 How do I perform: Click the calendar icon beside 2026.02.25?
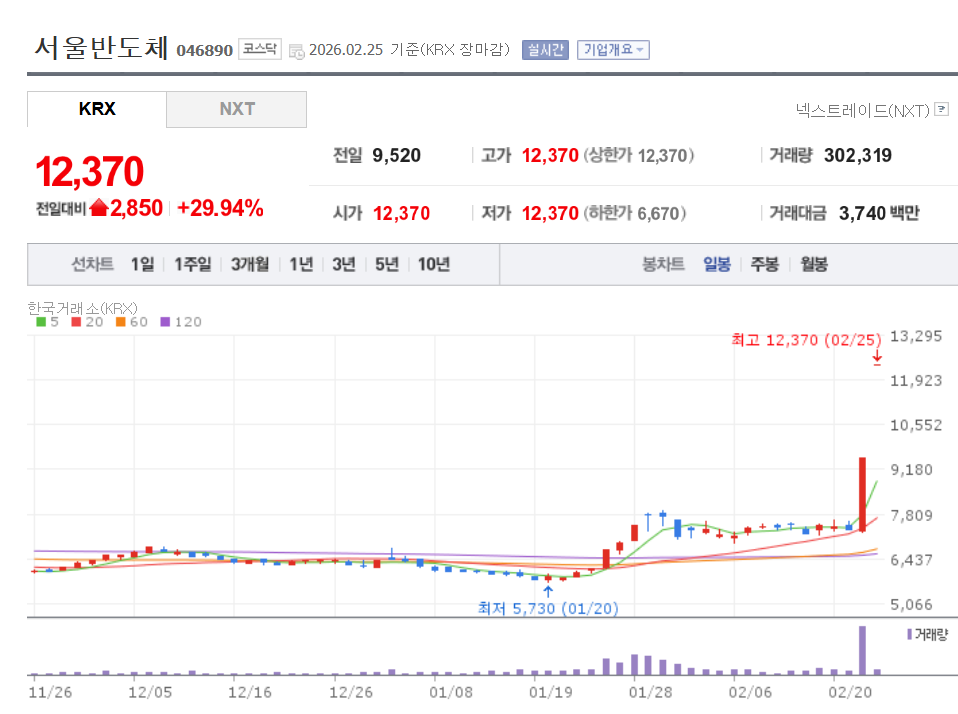coord(296,51)
